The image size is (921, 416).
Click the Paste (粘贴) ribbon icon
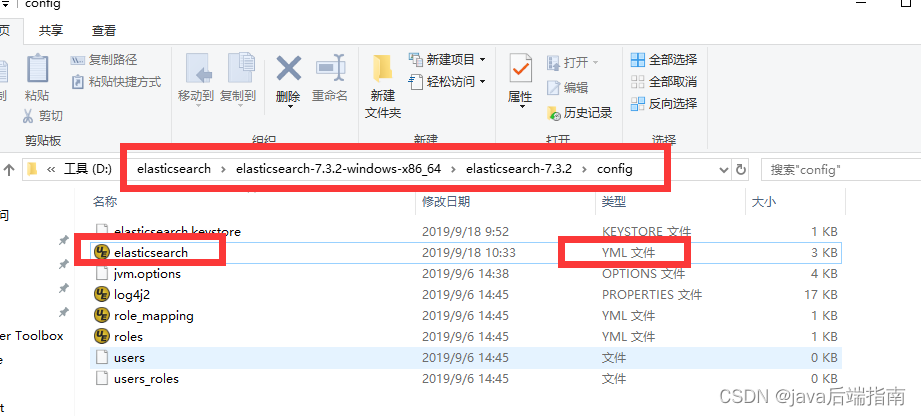(38, 68)
